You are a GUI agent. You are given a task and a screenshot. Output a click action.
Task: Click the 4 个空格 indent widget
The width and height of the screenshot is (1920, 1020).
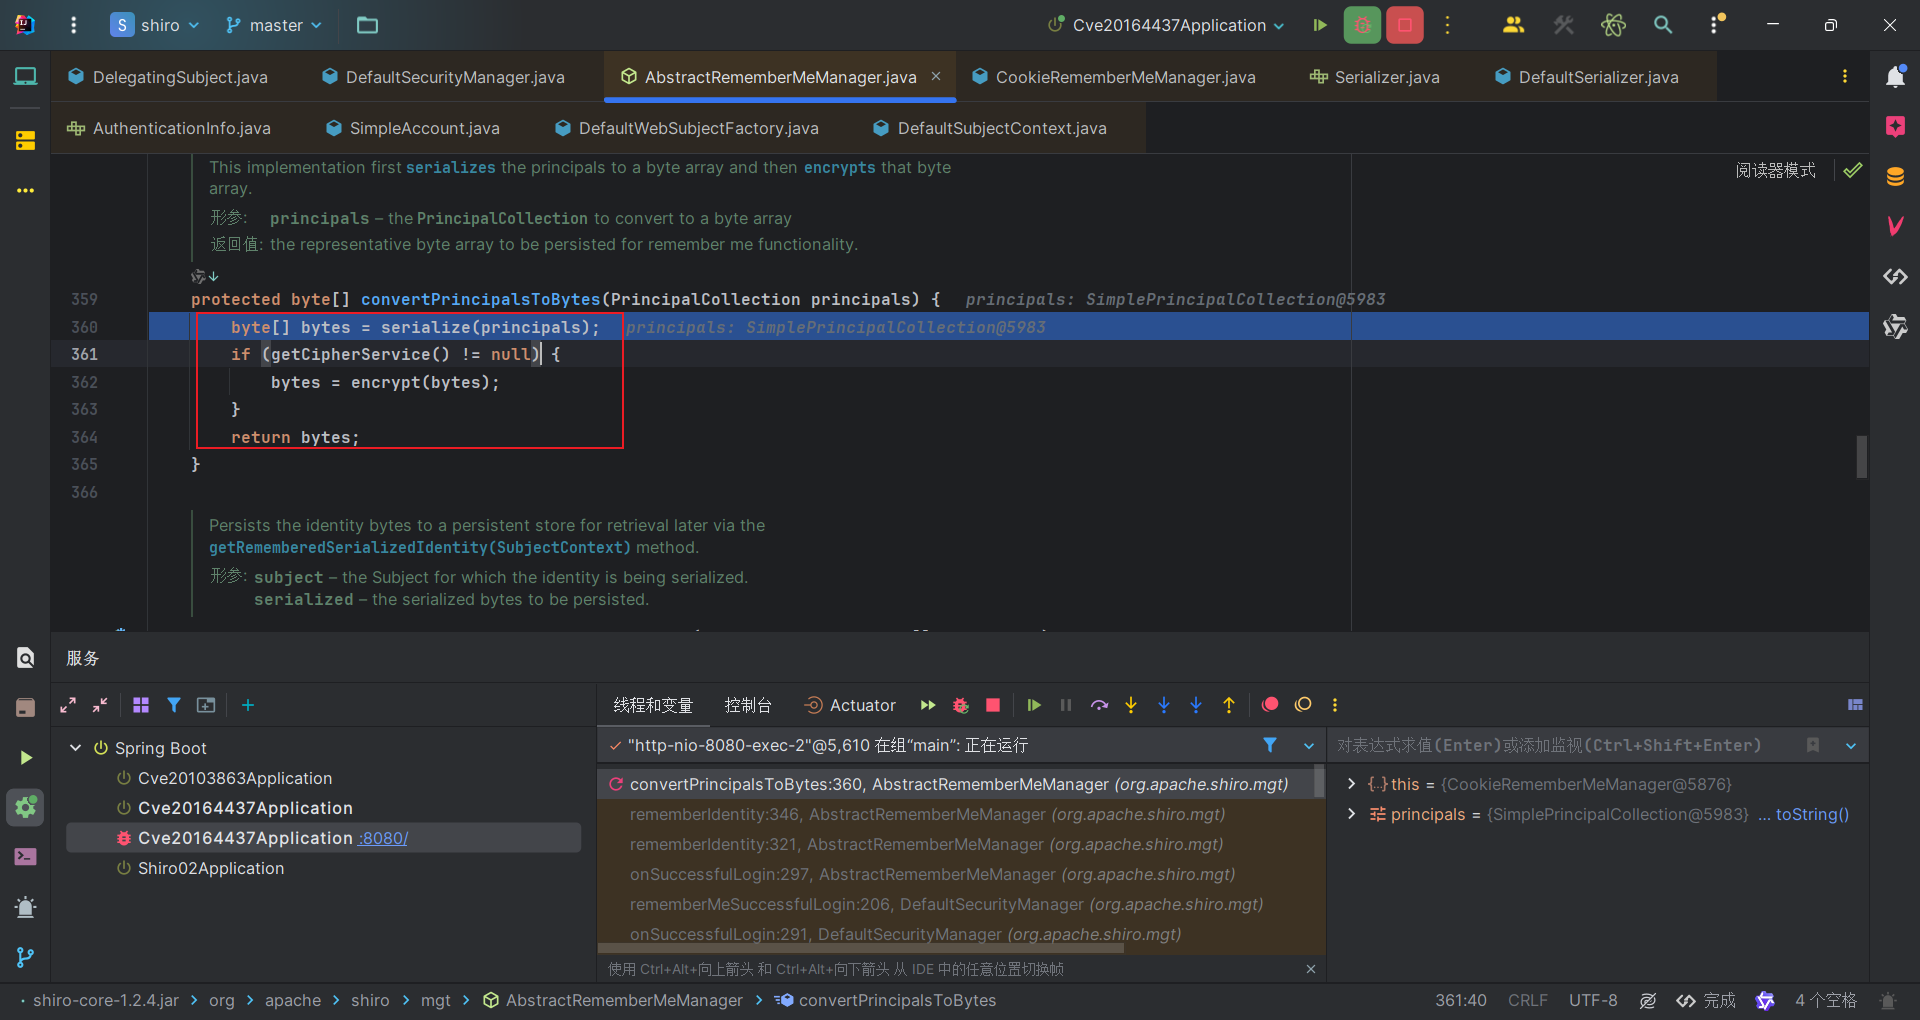[x=1825, y=1000]
